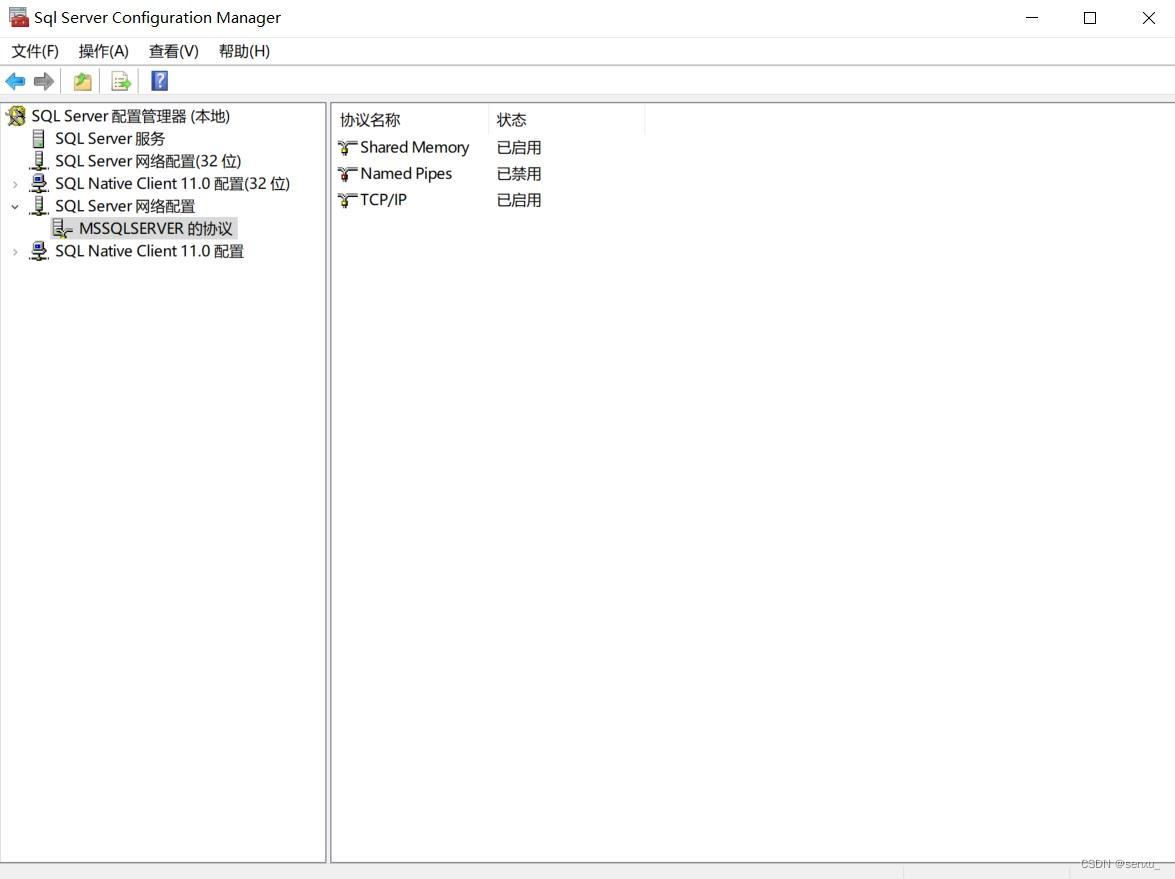Screen dimensions: 1175x879
Task: Click the 已启用 status of TCP/IP
Action: point(519,200)
